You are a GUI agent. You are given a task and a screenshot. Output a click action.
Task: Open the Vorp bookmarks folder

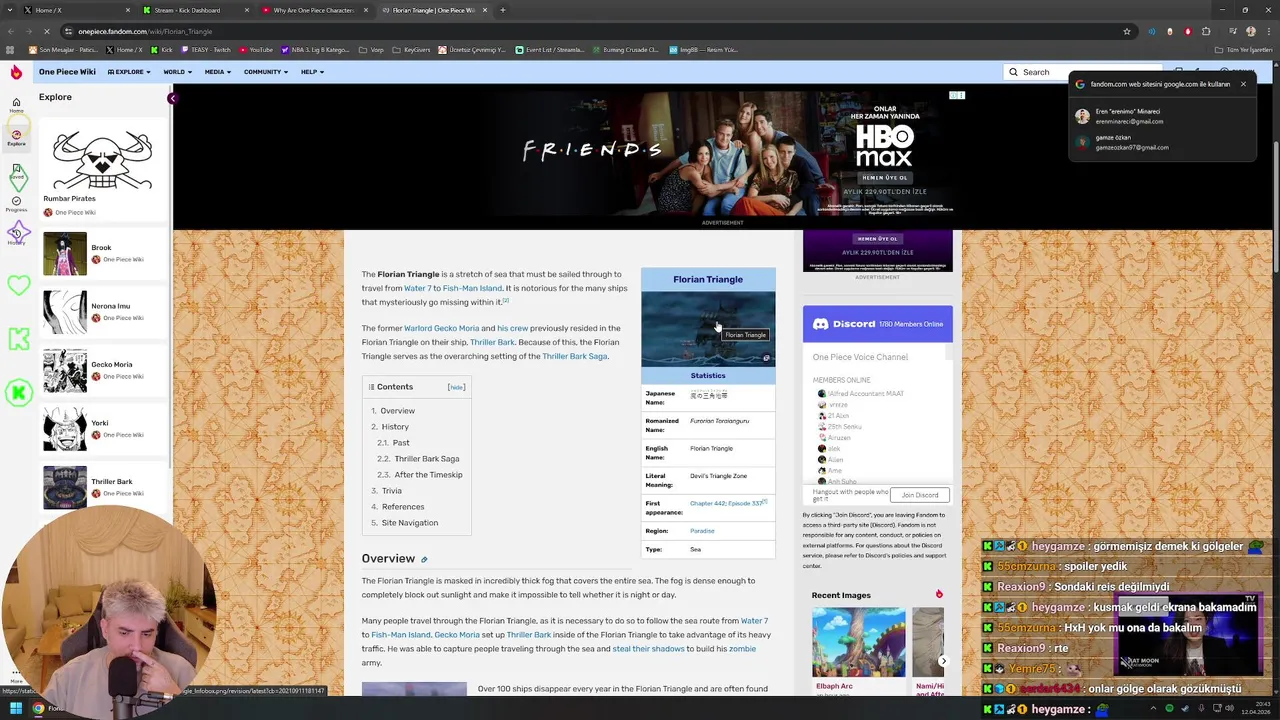click(x=372, y=49)
